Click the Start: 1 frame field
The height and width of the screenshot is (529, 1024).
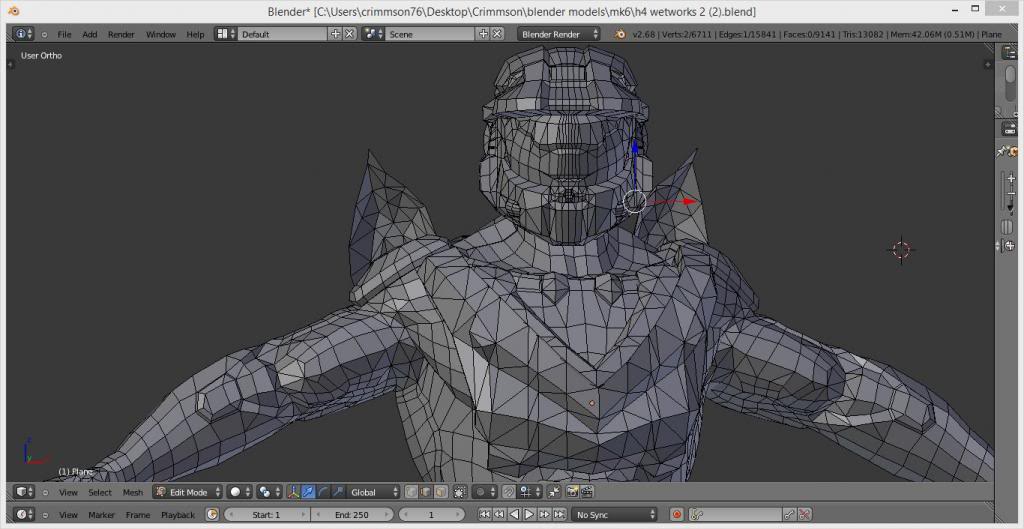point(267,515)
